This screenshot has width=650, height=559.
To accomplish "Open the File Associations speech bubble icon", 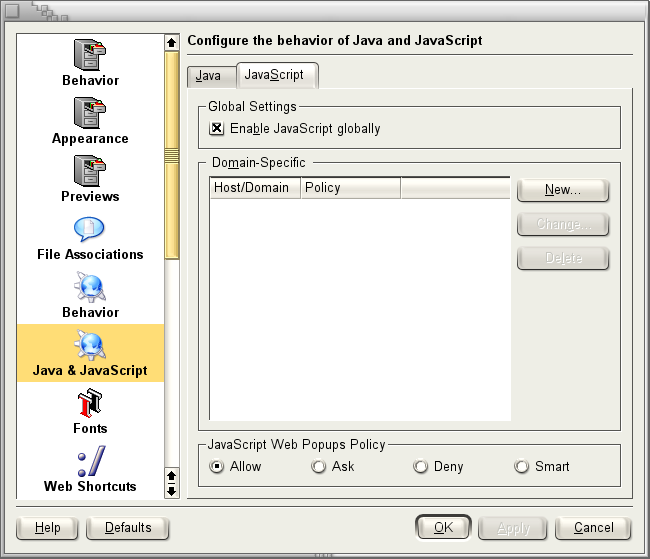I will point(89,229).
